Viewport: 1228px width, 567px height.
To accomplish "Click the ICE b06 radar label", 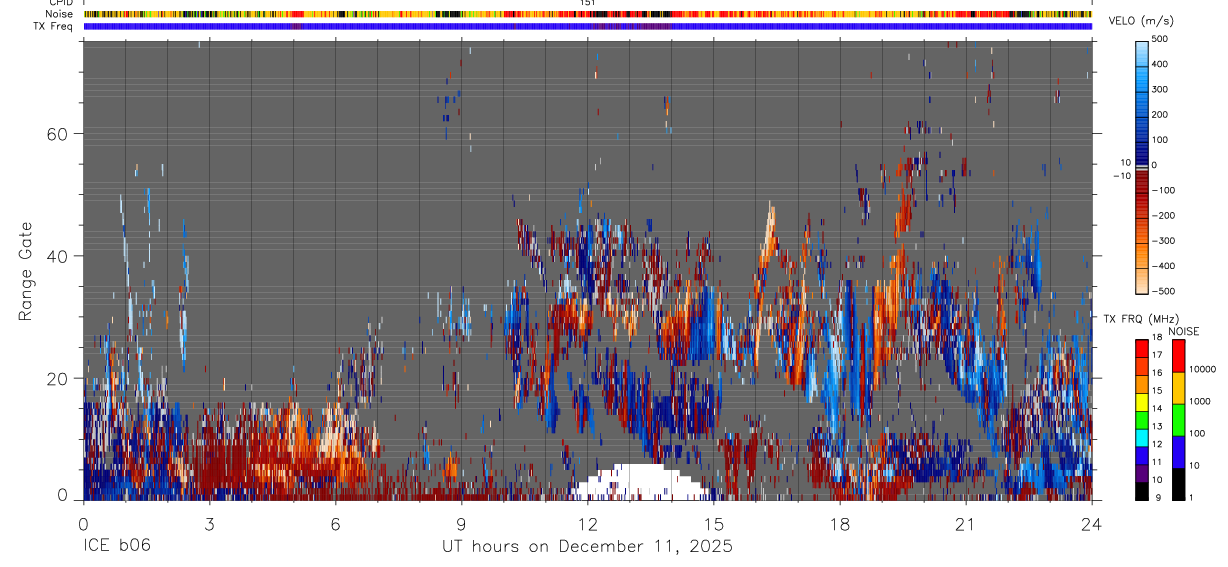I will click(x=118, y=546).
